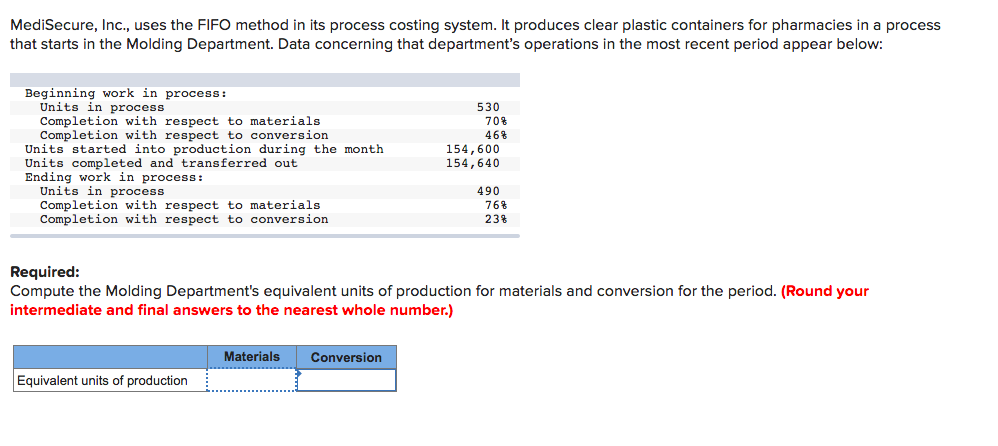Click the Materials equivalent units input field
The height and width of the screenshot is (446, 998).
252,380
